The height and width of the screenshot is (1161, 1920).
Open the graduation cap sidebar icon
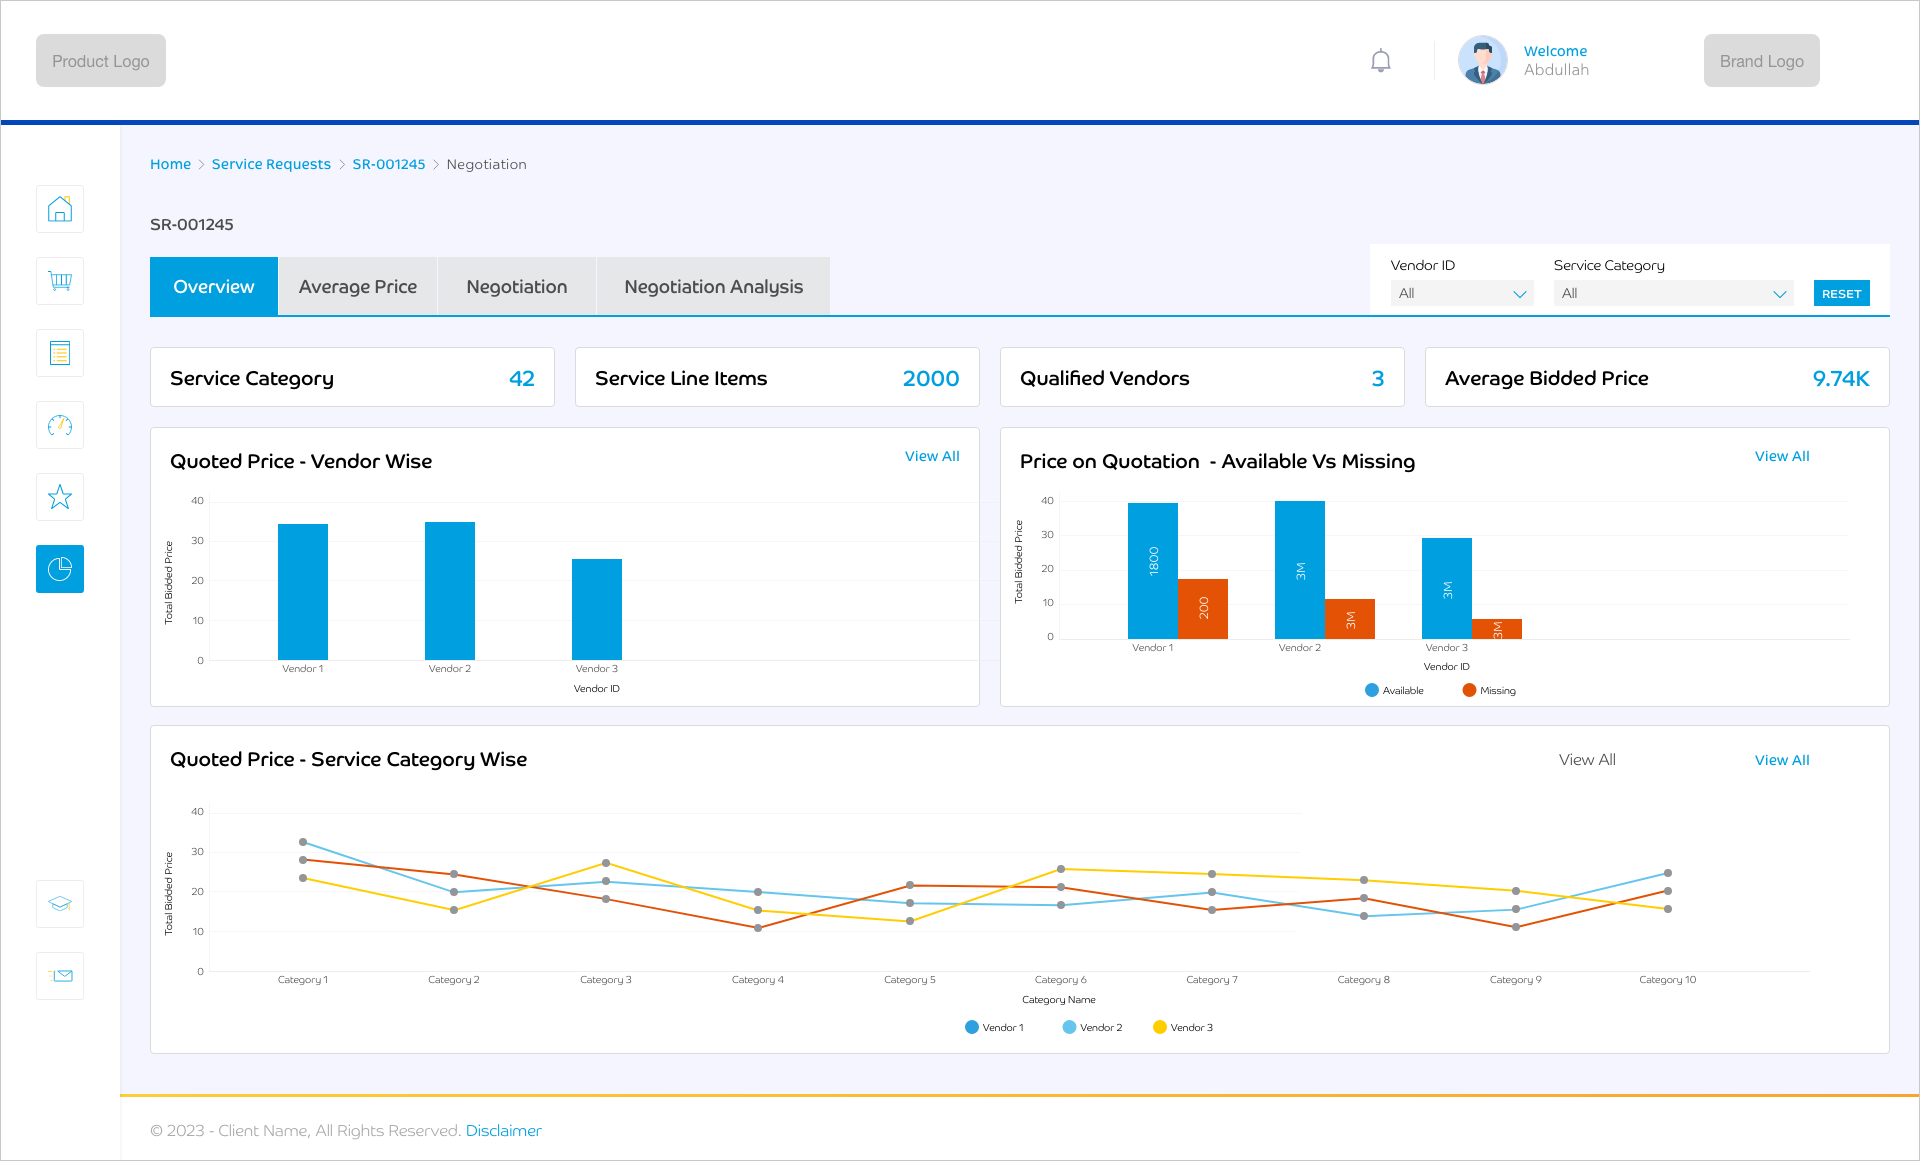click(60, 903)
